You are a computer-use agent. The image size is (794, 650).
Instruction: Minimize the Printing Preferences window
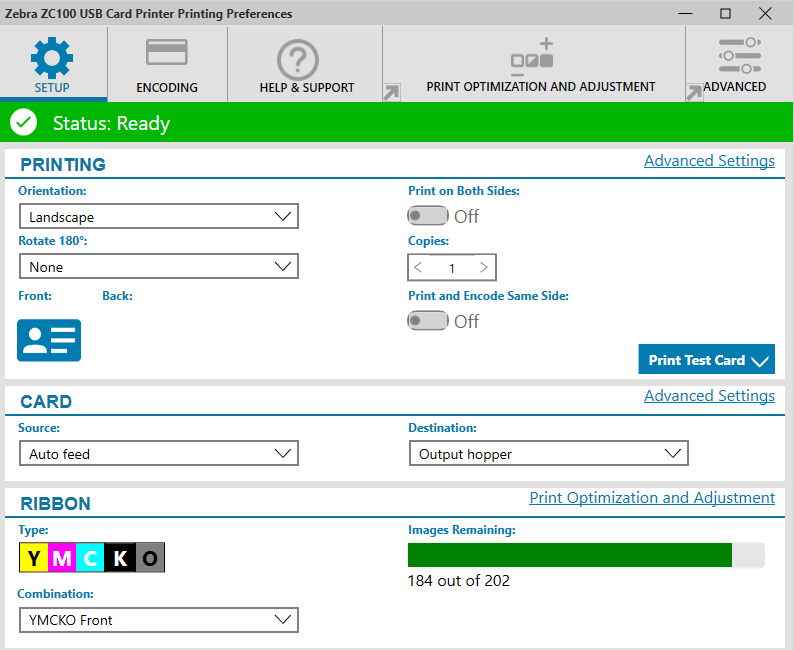click(x=685, y=13)
